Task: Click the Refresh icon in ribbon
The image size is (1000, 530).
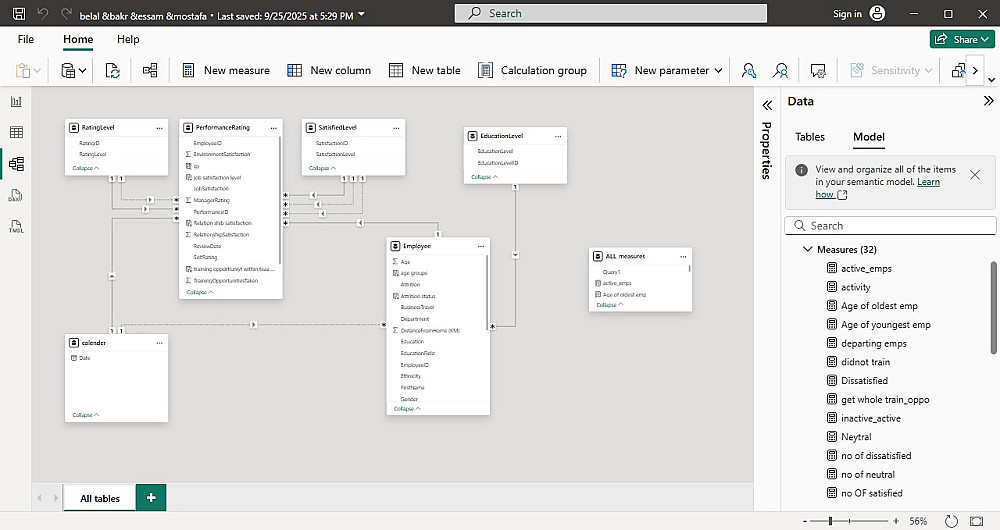Action: [x=113, y=70]
